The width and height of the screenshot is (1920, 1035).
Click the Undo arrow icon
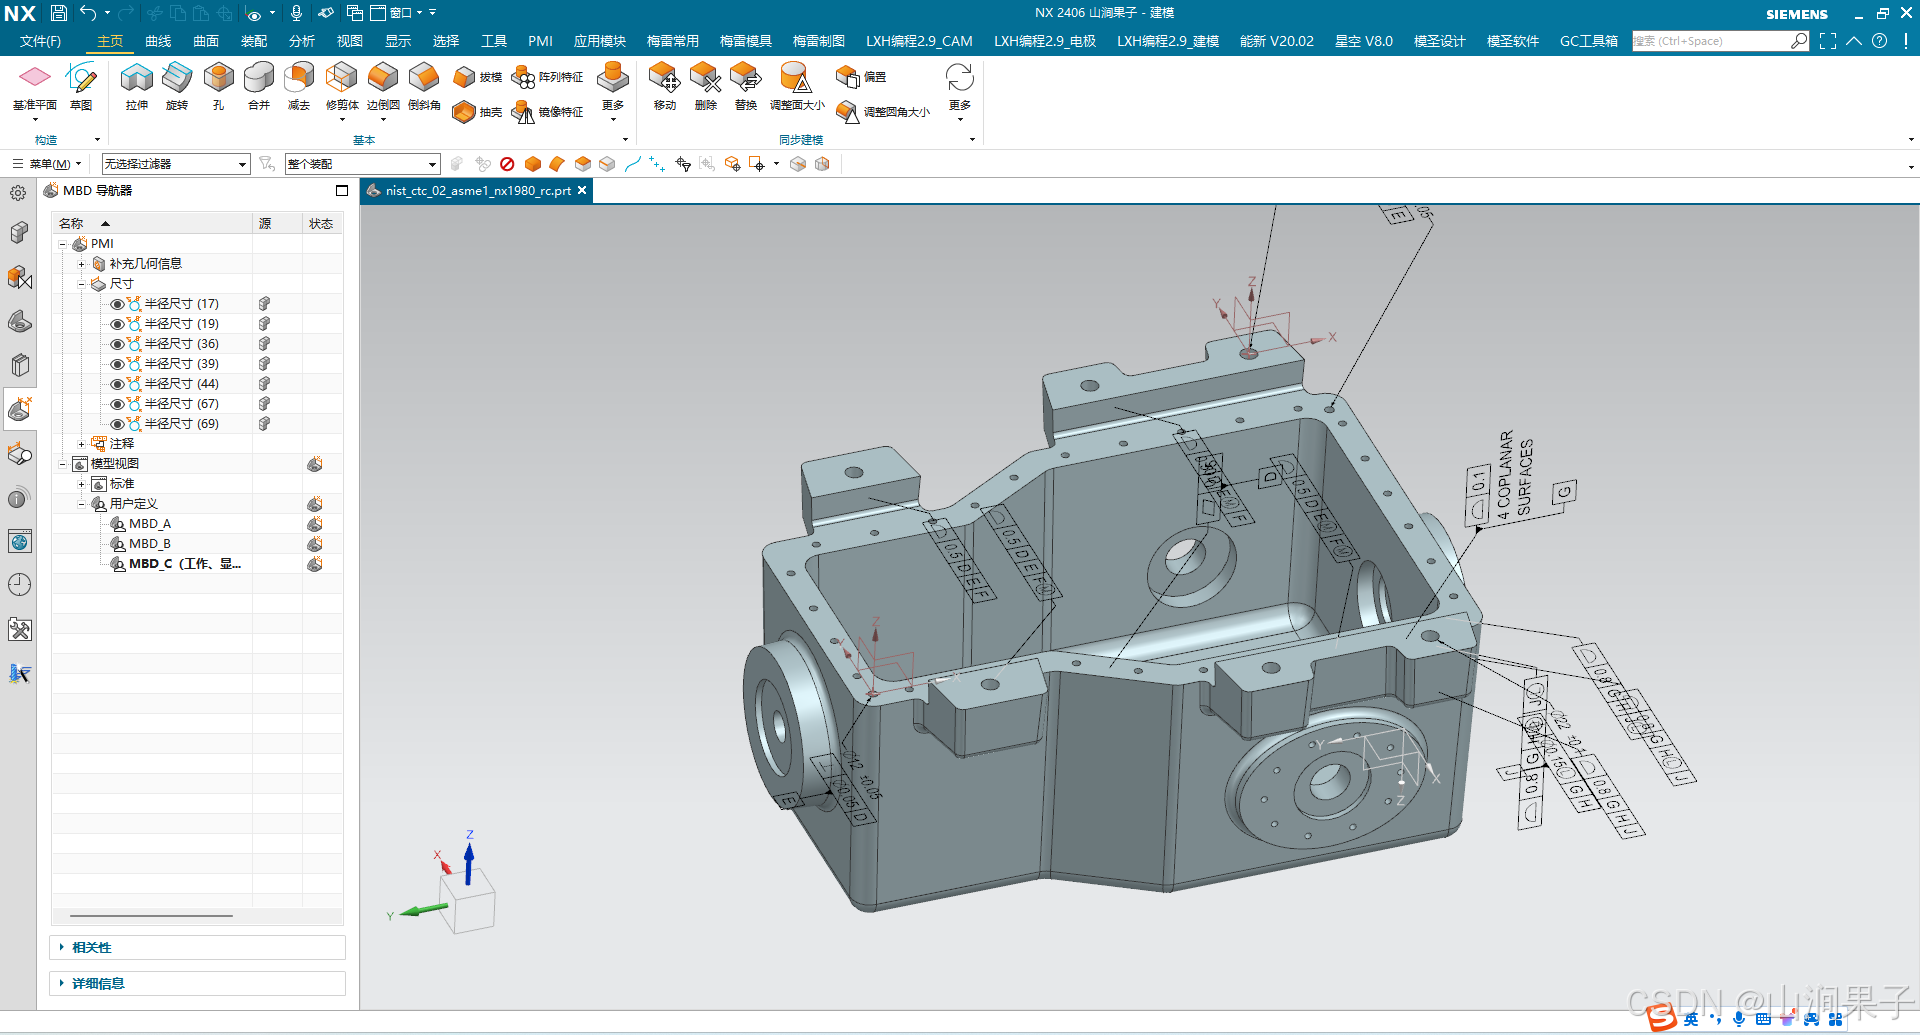point(88,13)
